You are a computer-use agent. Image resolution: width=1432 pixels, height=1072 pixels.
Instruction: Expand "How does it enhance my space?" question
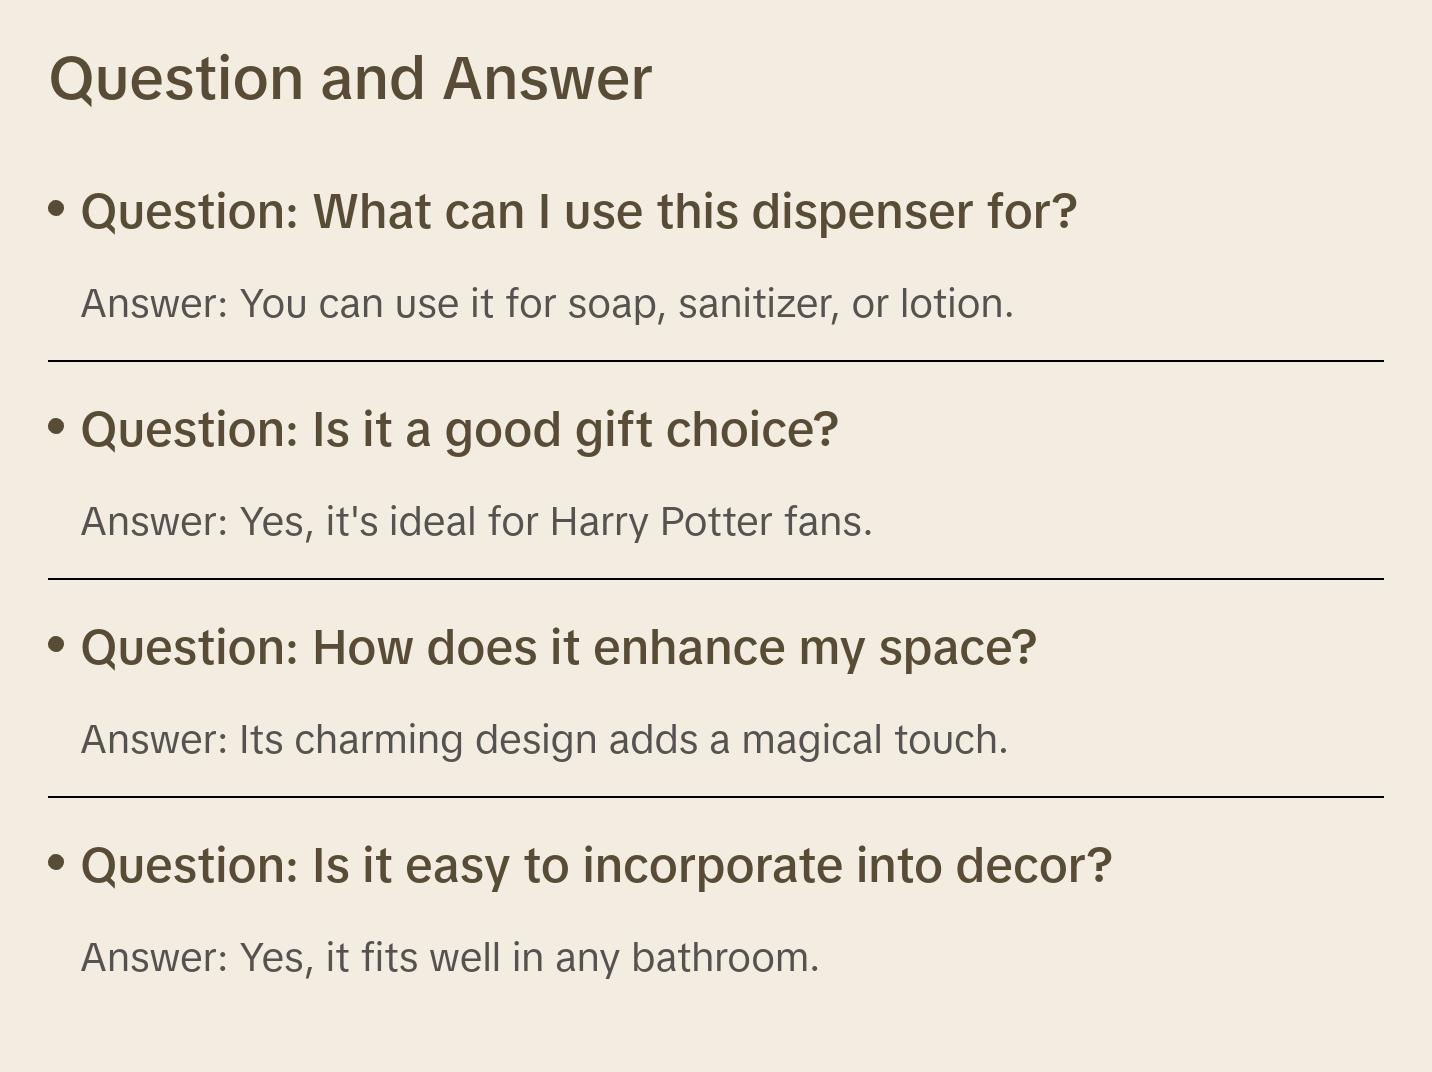pyautogui.click(x=558, y=648)
